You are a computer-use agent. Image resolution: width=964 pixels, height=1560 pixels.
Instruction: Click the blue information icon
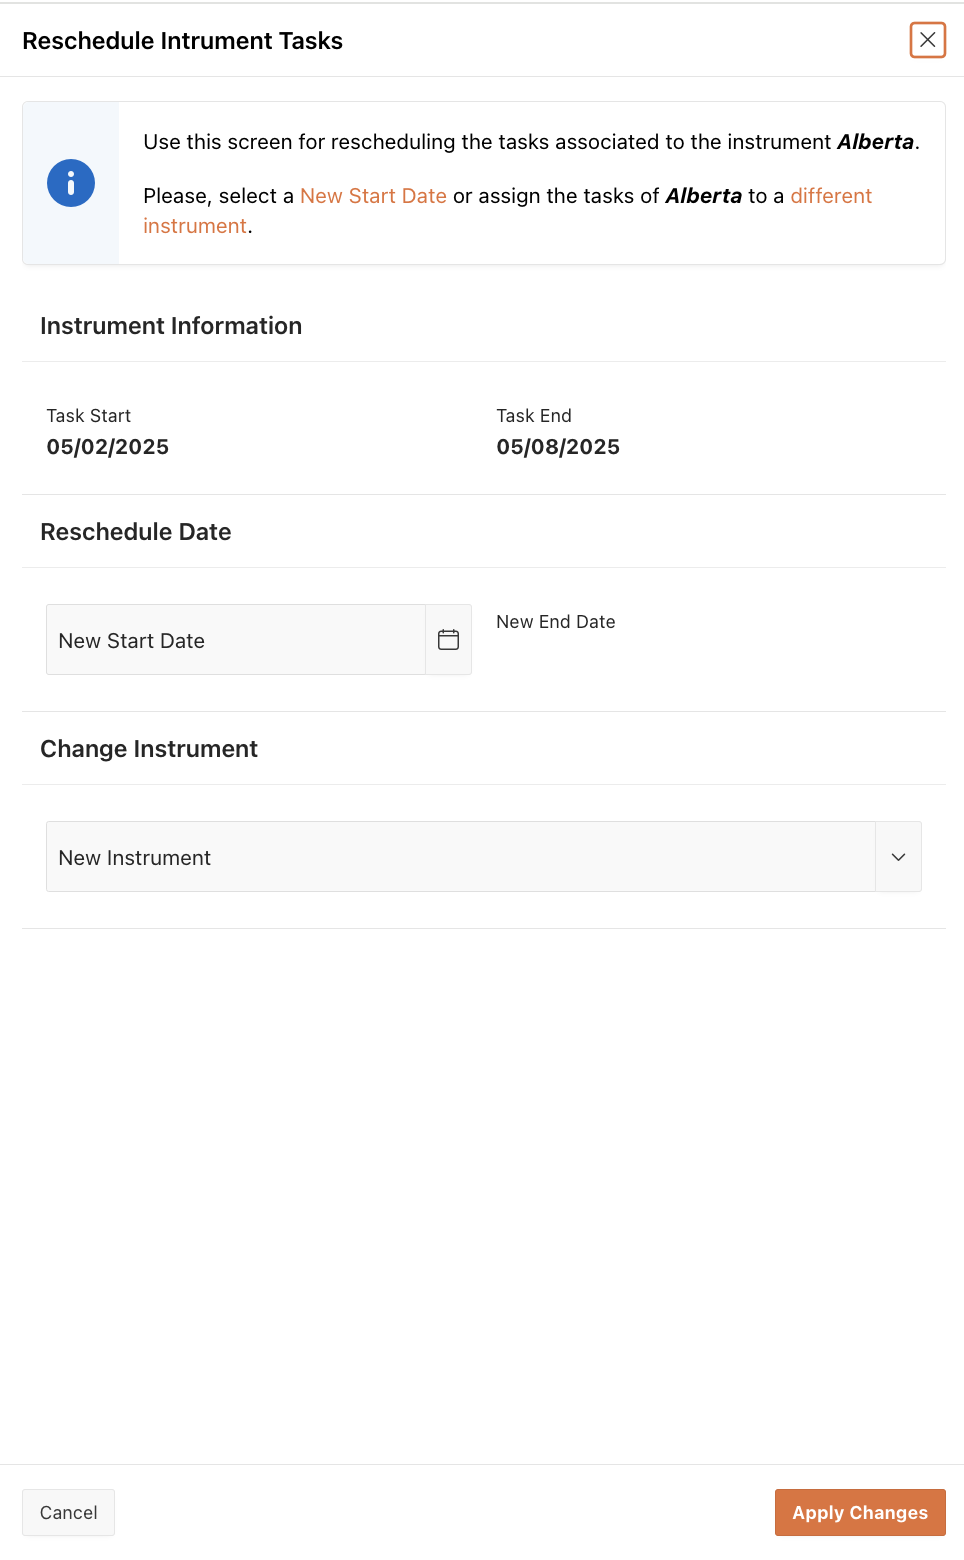click(x=71, y=183)
